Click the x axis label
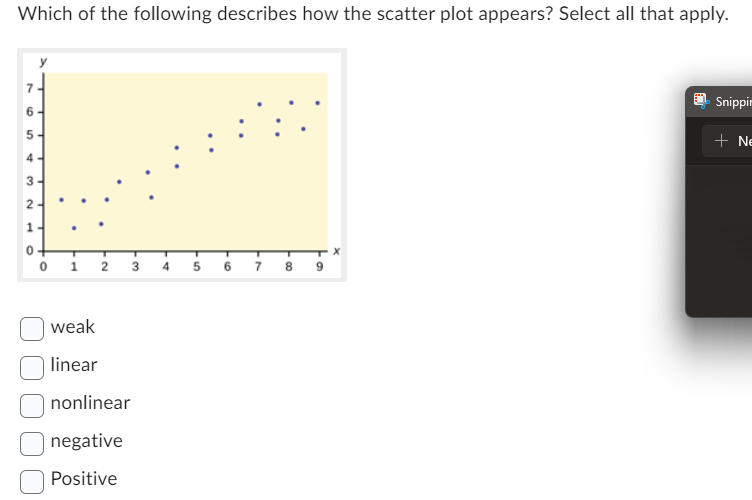Screen dimensions: 752x500 pos(336,251)
